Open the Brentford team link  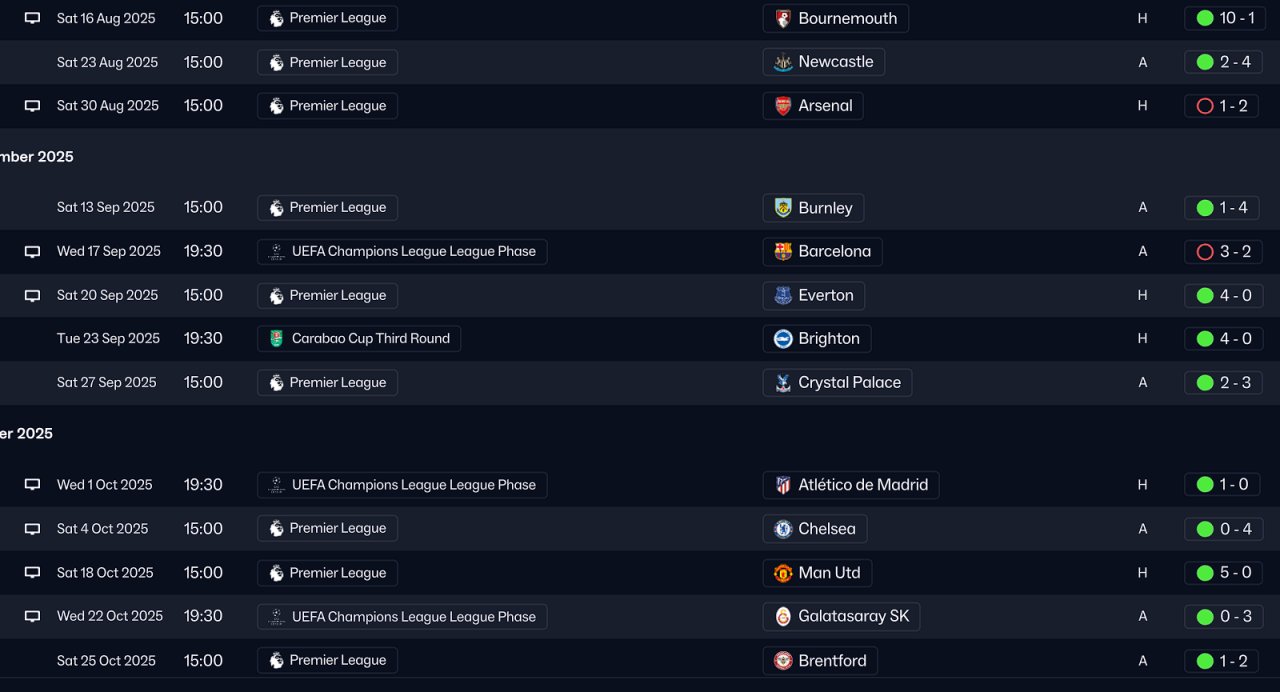point(832,661)
